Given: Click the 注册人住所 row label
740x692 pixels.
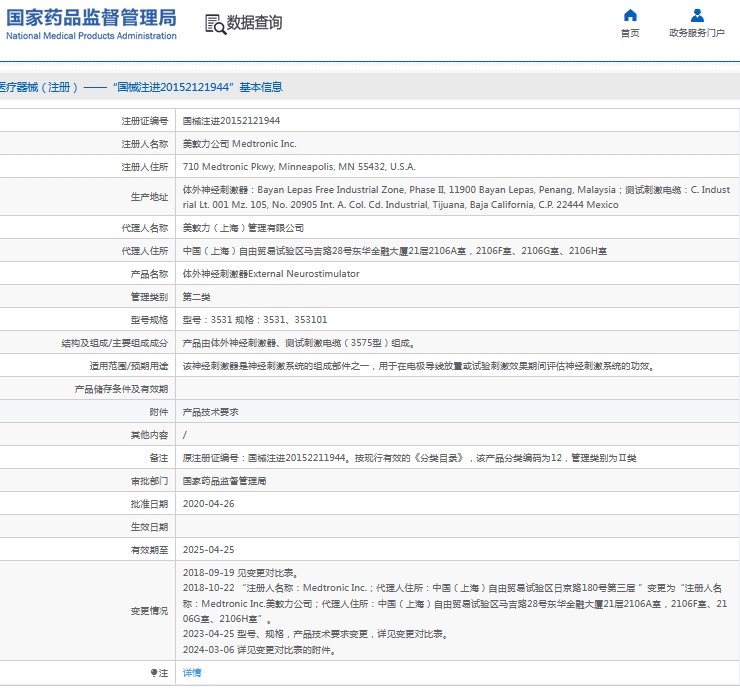Looking at the screenshot, I should pyautogui.click(x=144, y=167).
